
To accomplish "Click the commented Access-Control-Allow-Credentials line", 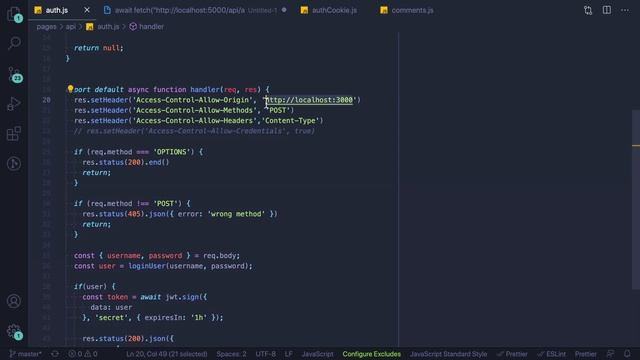I will point(194,131).
